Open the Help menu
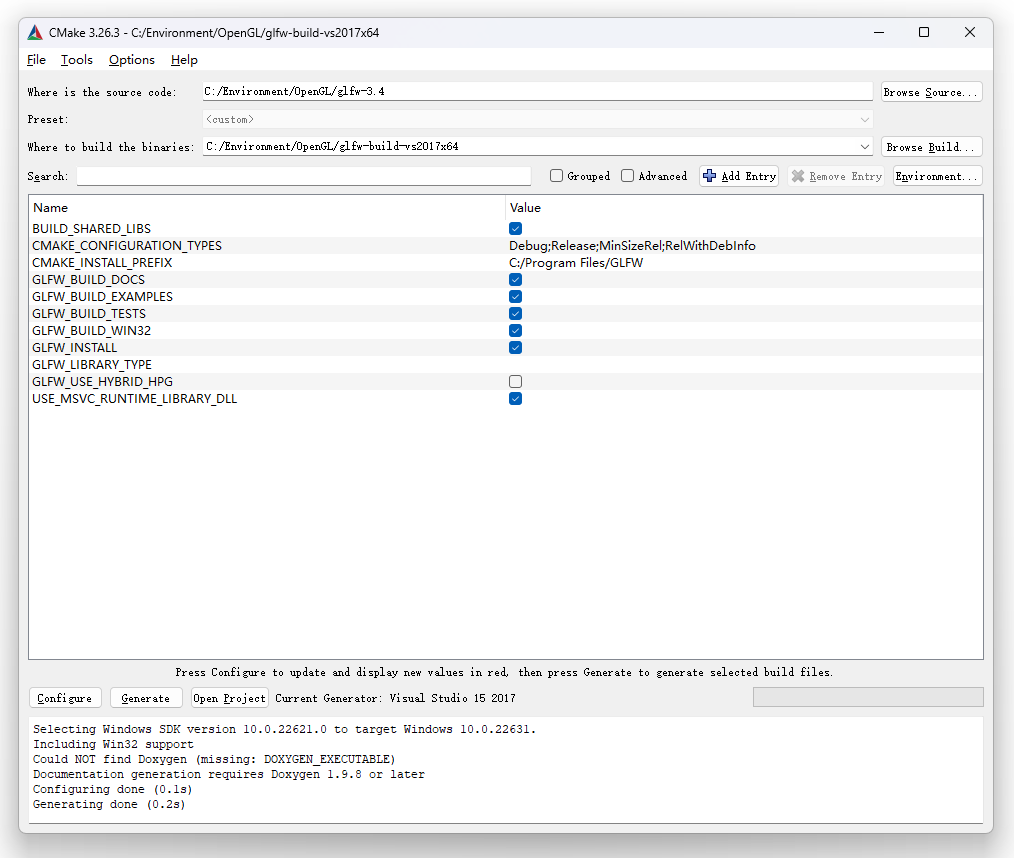 click(x=184, y=59)
